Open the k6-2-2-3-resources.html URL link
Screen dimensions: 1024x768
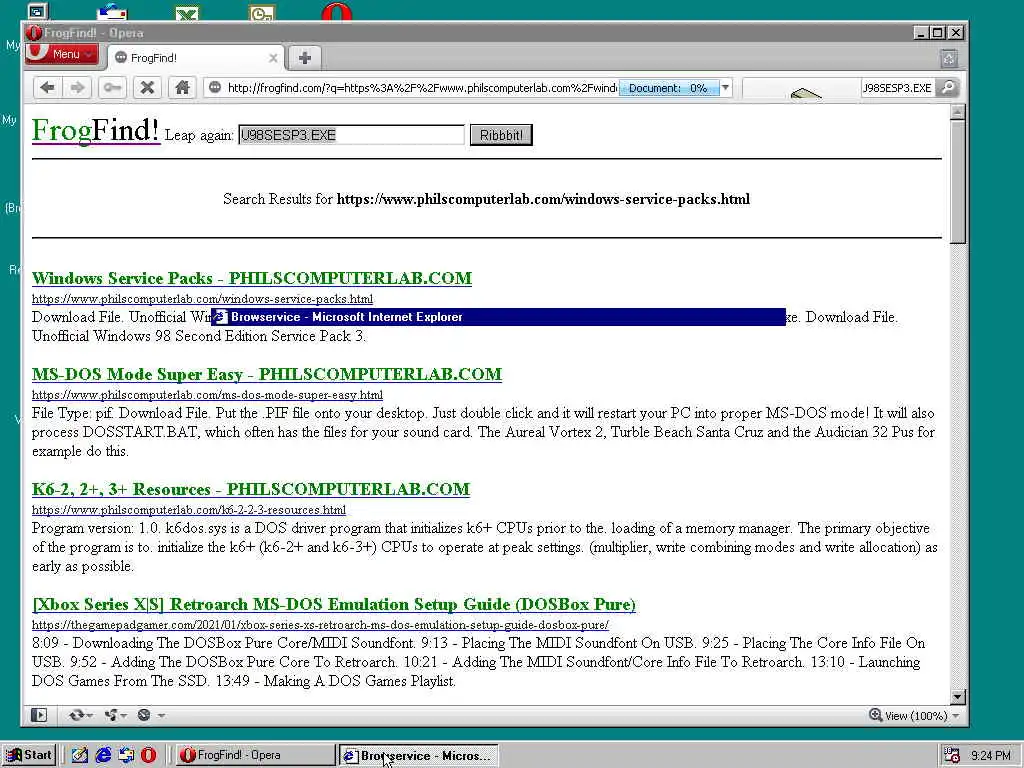(x=189, y=510)
